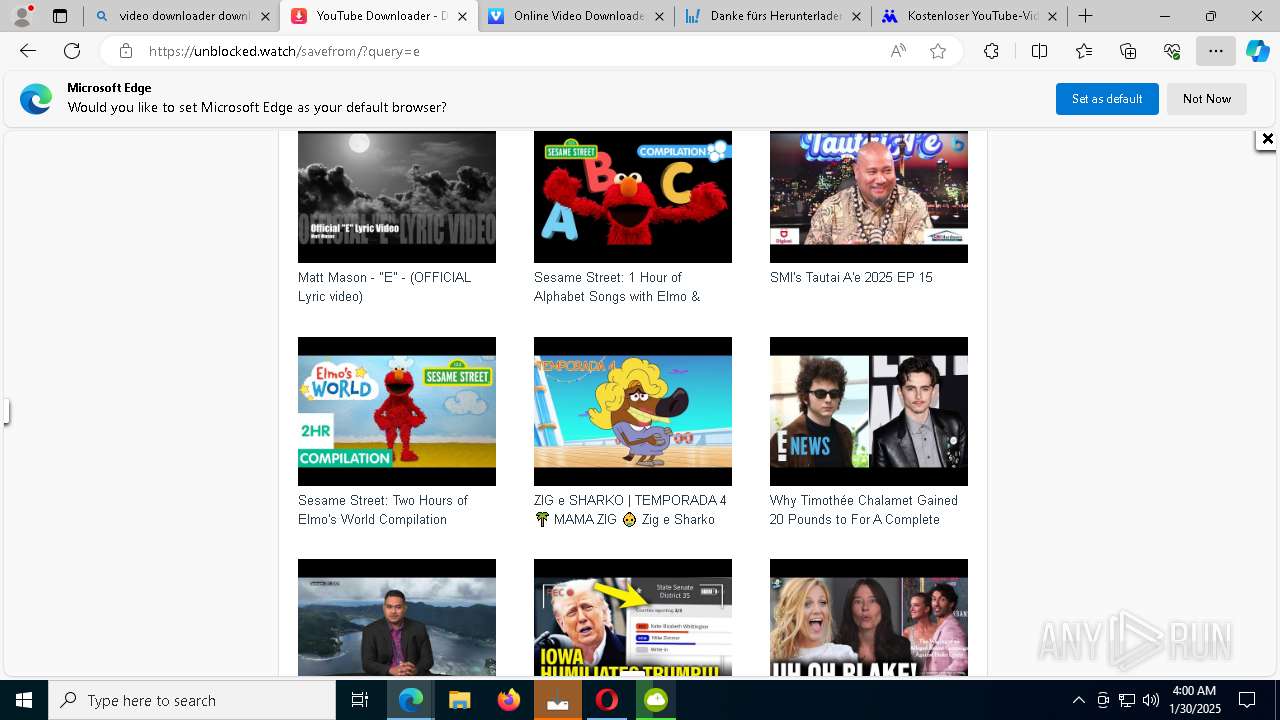Close the YouTube Downloader tab
This screenshot has height=720, width=1280.
(462, 16)
